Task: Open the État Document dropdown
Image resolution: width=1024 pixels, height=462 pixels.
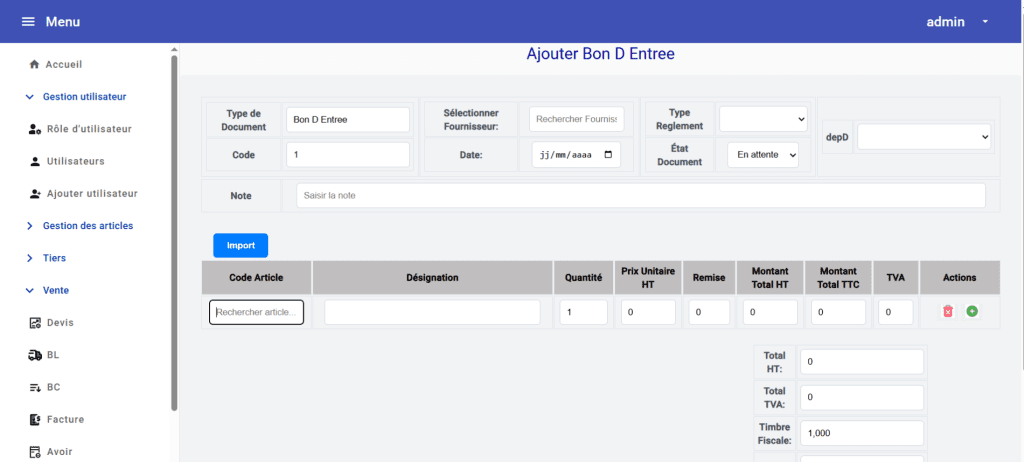Action: pos(762,155)
